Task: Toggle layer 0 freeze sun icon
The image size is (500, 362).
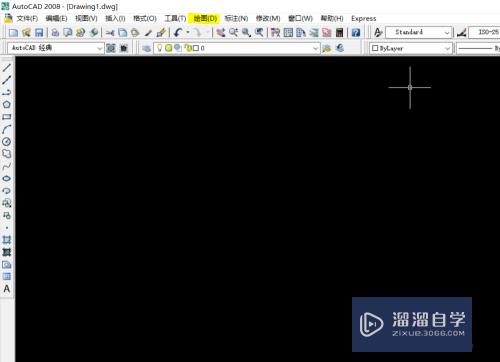Action: [169, 48]
